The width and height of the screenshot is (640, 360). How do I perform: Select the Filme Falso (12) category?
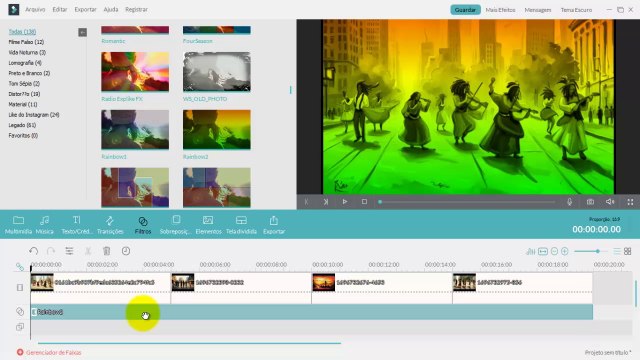pyautogui.click(x=26, y=42)
